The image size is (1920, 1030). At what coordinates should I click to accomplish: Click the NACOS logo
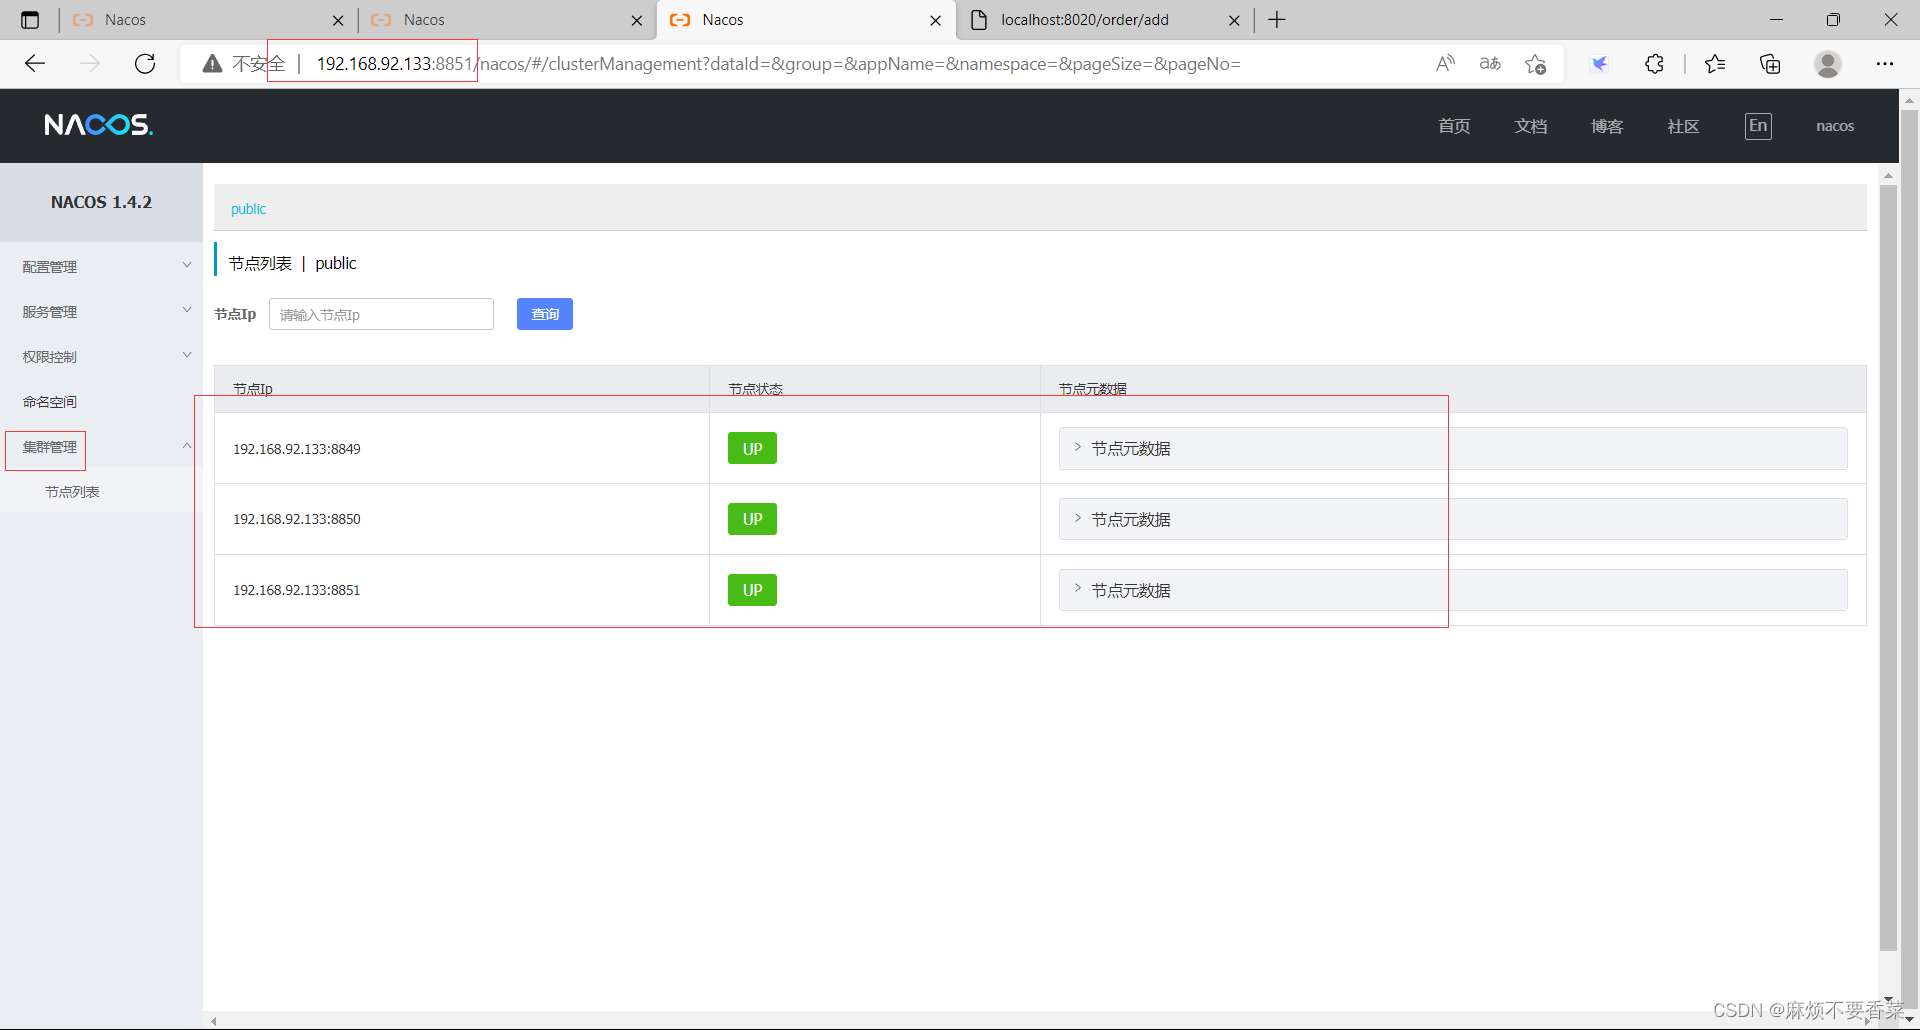pos(98,125)
